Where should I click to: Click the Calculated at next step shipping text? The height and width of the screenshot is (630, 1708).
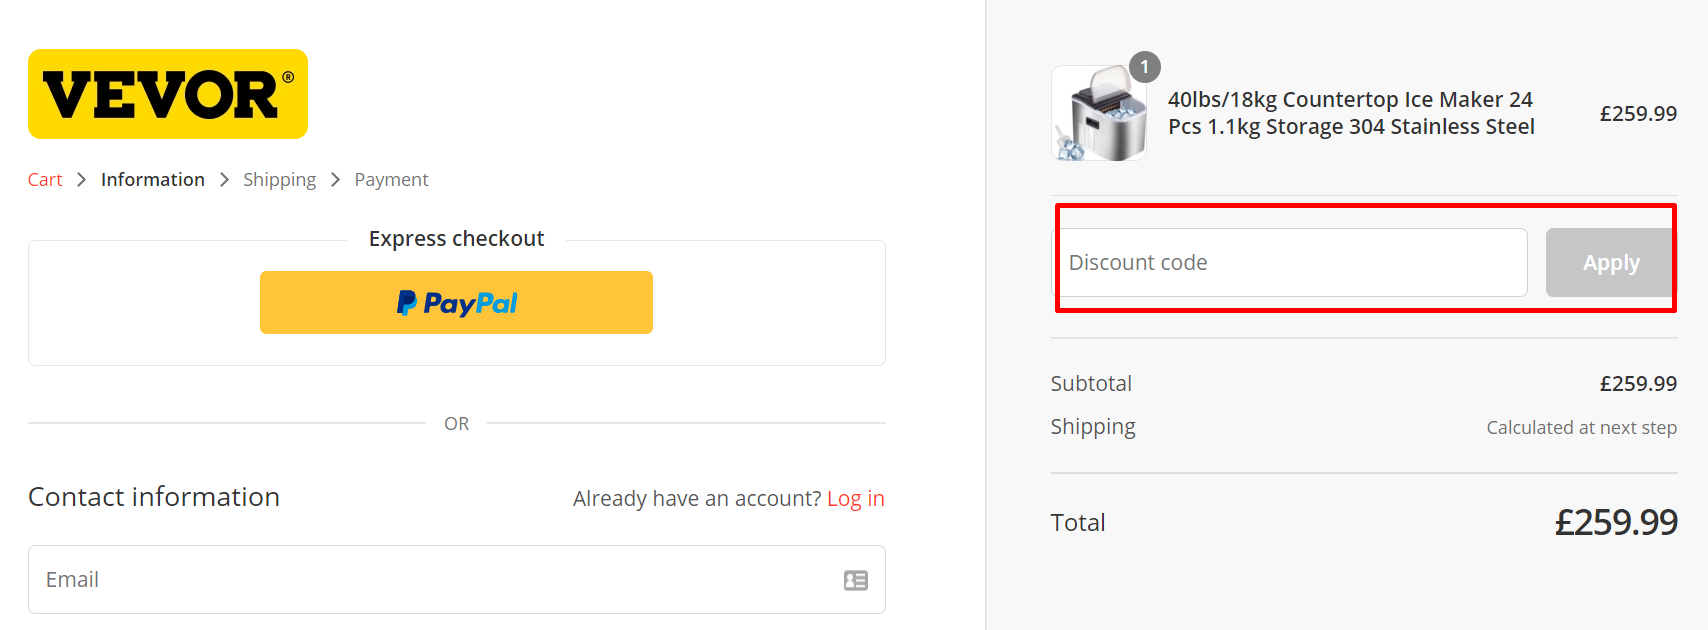point(1581,427)
